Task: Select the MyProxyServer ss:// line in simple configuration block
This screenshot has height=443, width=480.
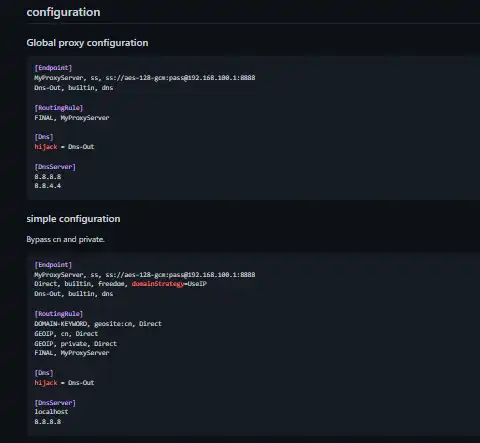Action: [145, 275]
